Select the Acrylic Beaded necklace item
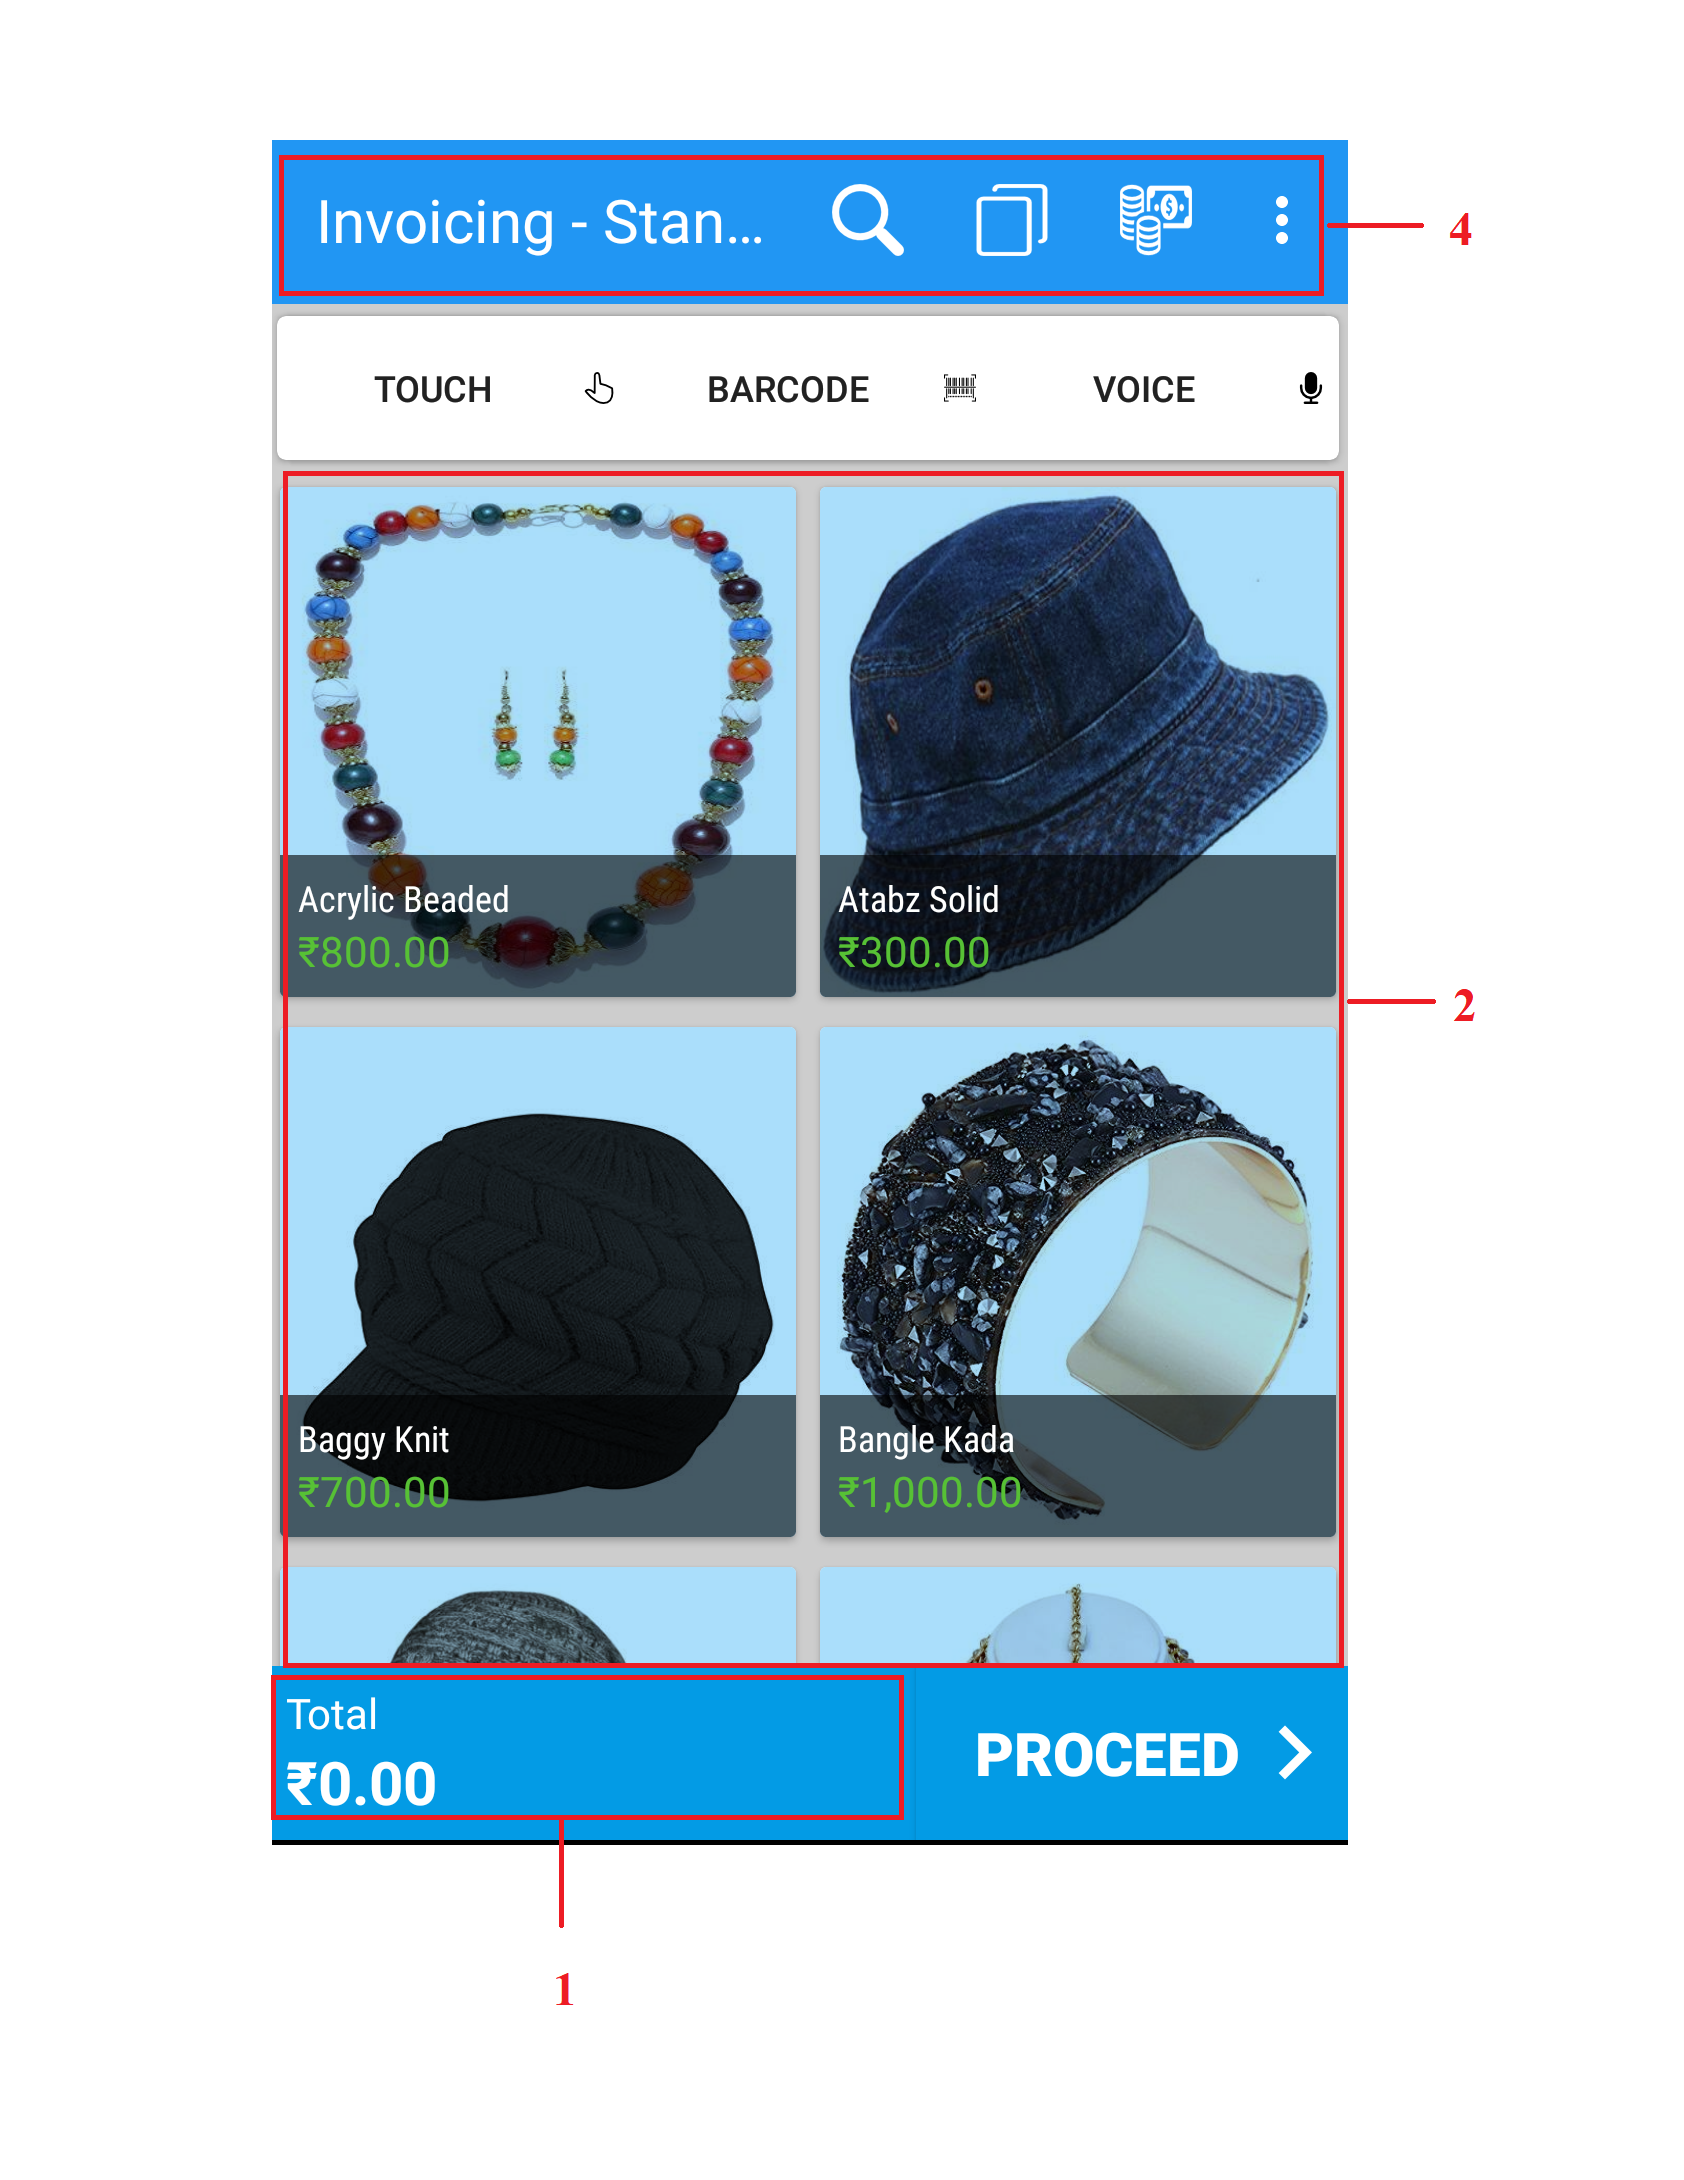Image resolution: width=1684 pixels, height=2180 pixels. [x=538, y=742]
